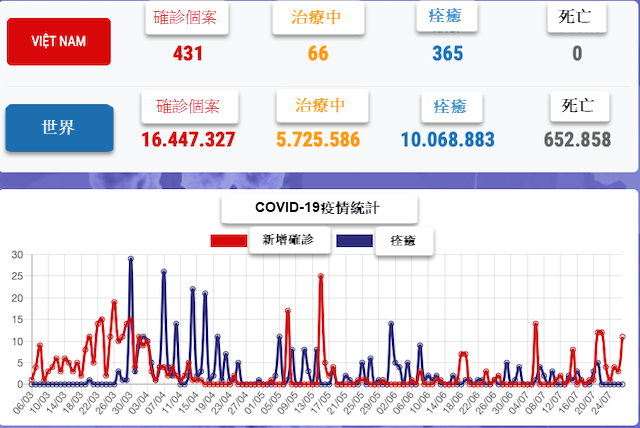Click the world row's 死亡 label
Viewport: 640px width, 428px height.
pos(580,105)
